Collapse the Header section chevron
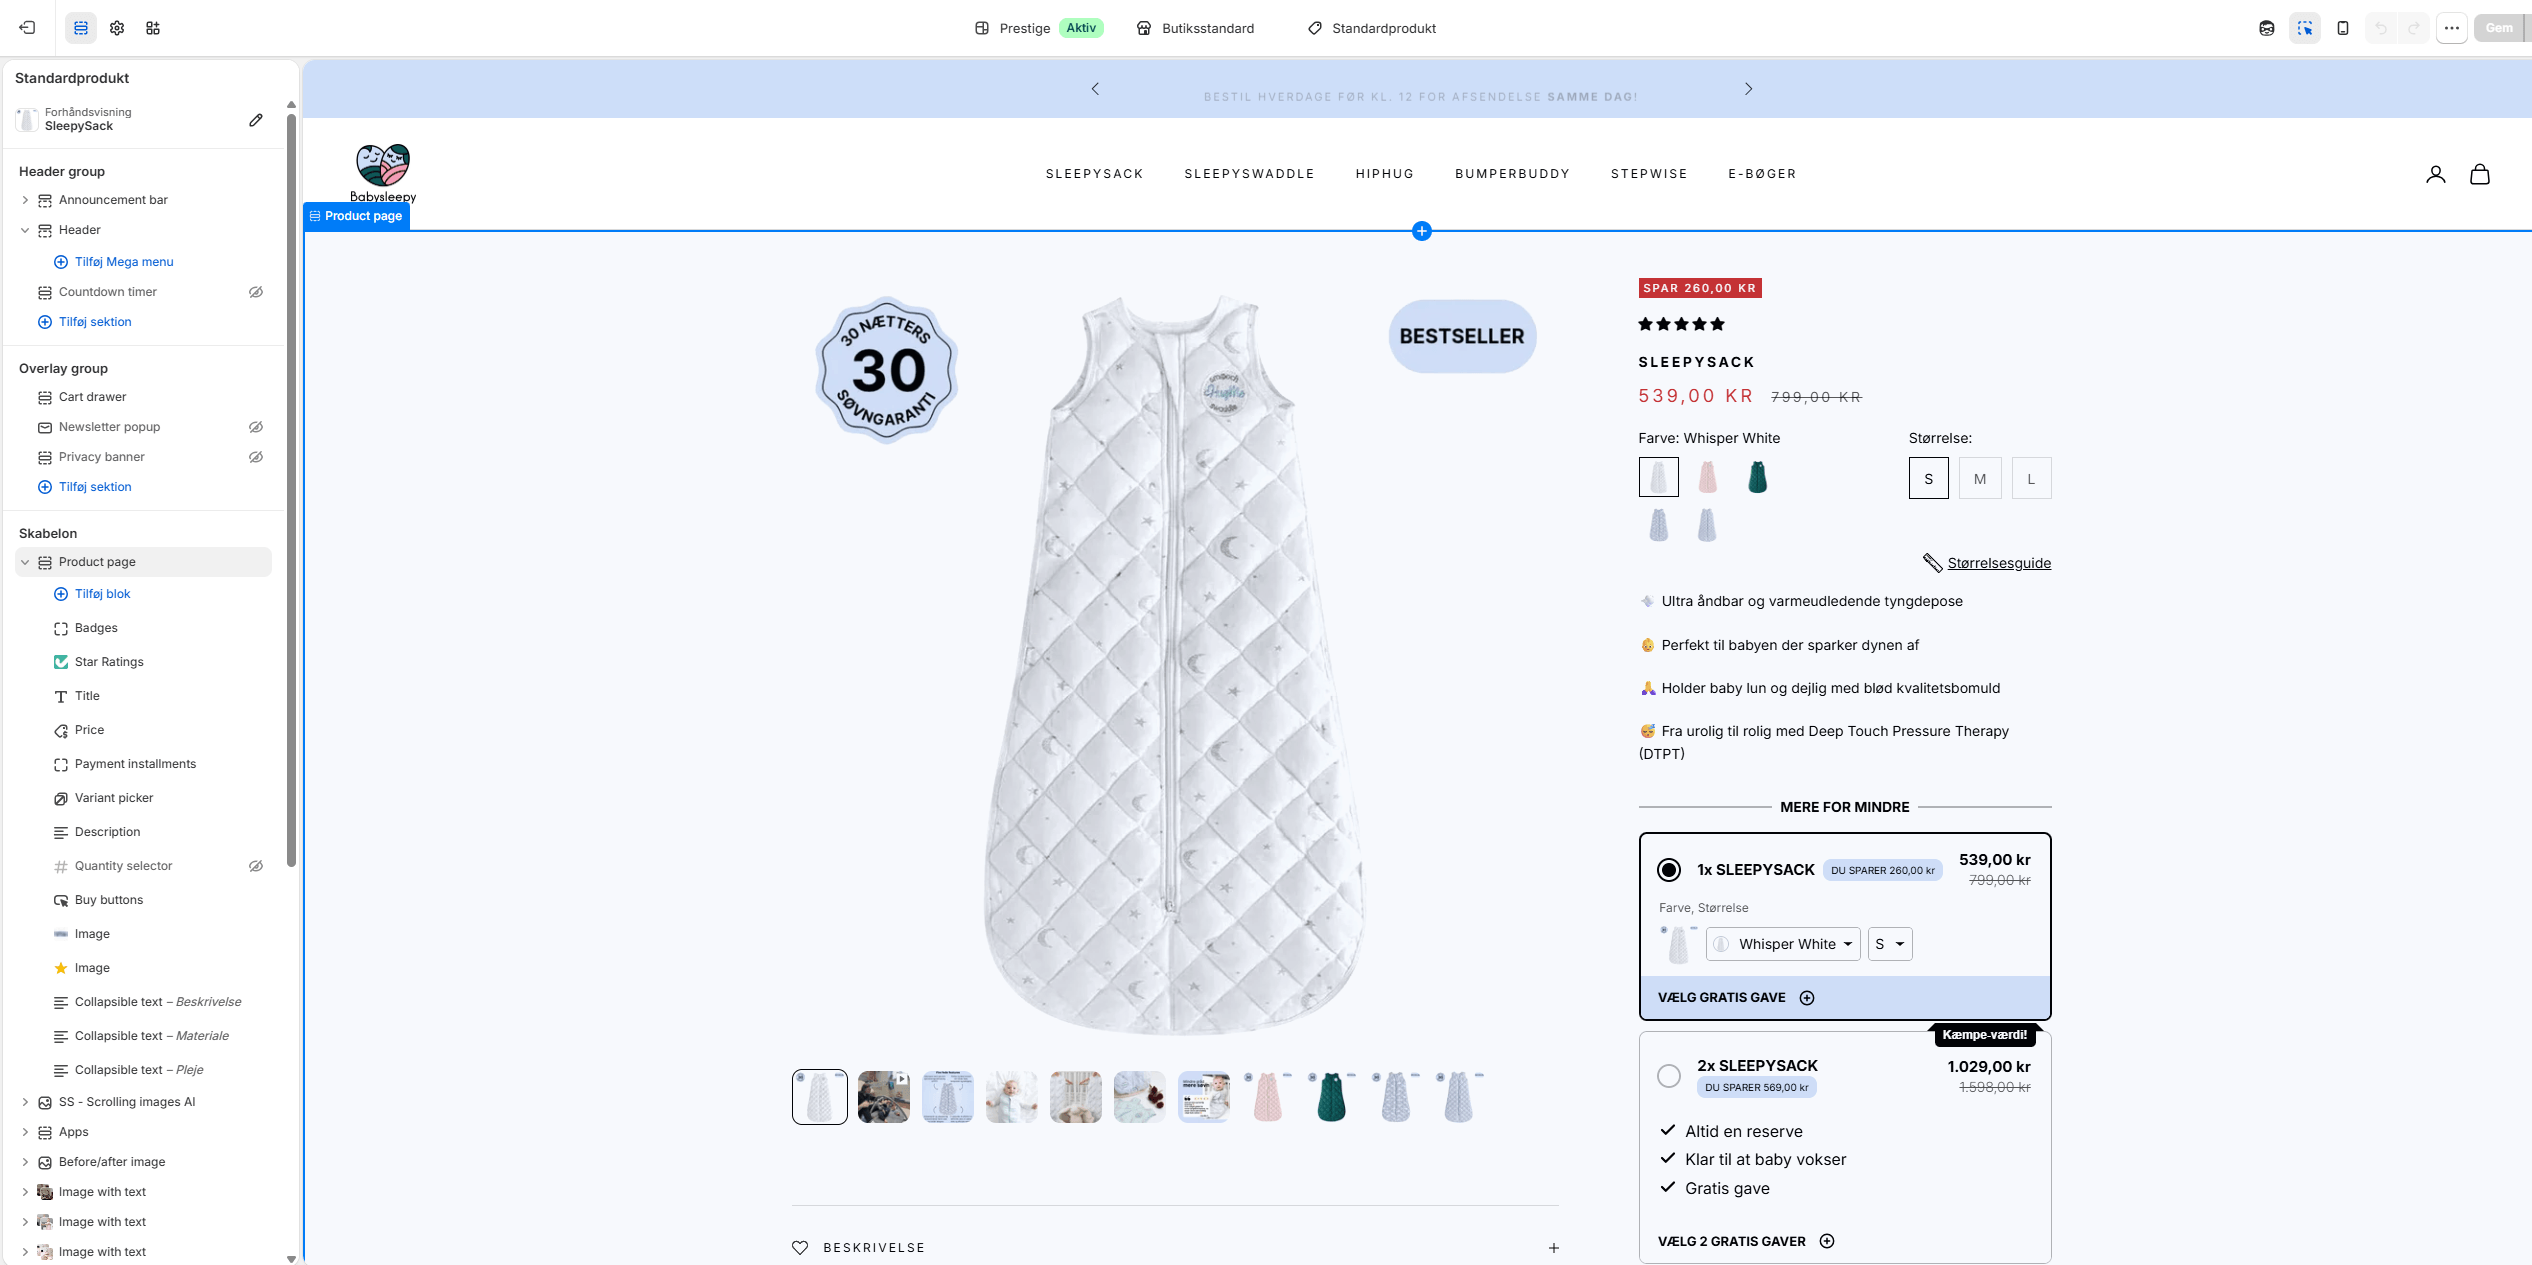The width and height of the screenshot is (2532, 1265). pos(25,230)
